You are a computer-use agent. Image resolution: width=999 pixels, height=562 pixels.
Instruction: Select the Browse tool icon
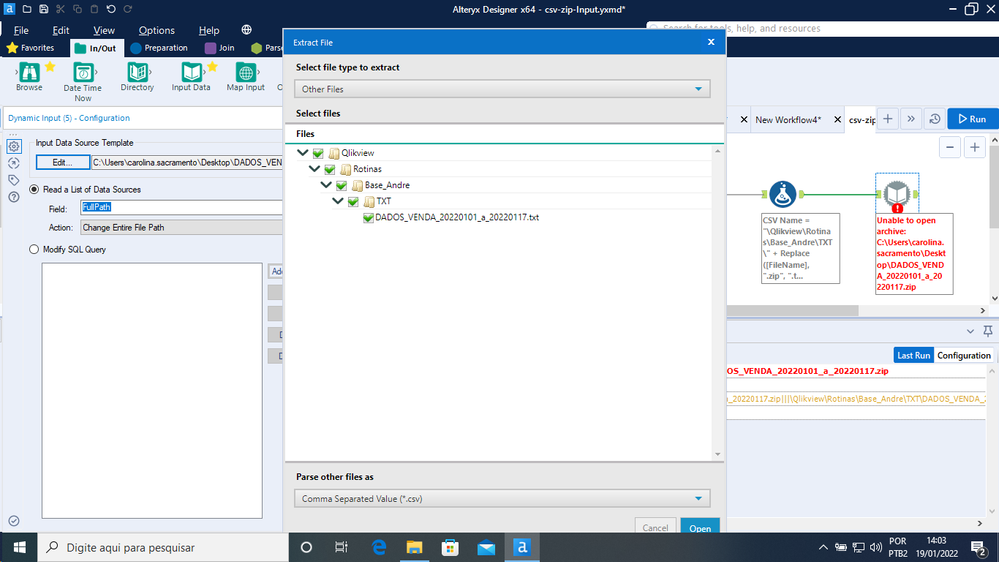click(x=29, y=72)
